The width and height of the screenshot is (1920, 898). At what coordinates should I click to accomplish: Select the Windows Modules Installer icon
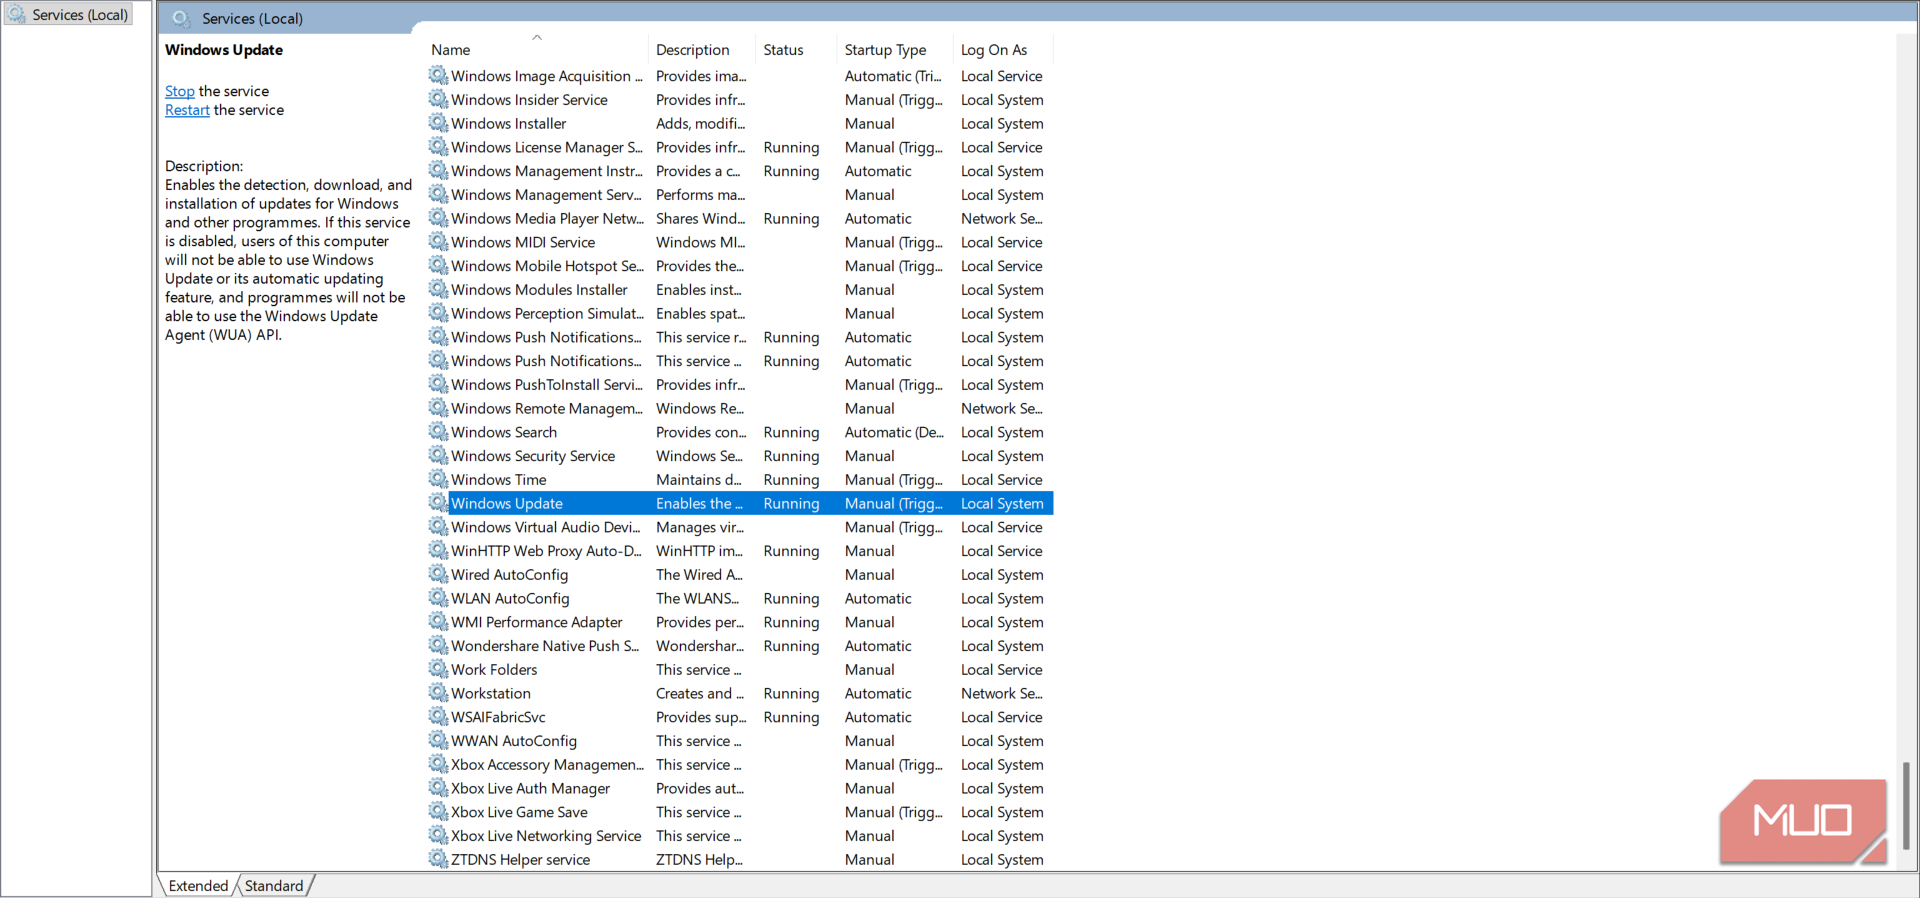tap(438, 289)
